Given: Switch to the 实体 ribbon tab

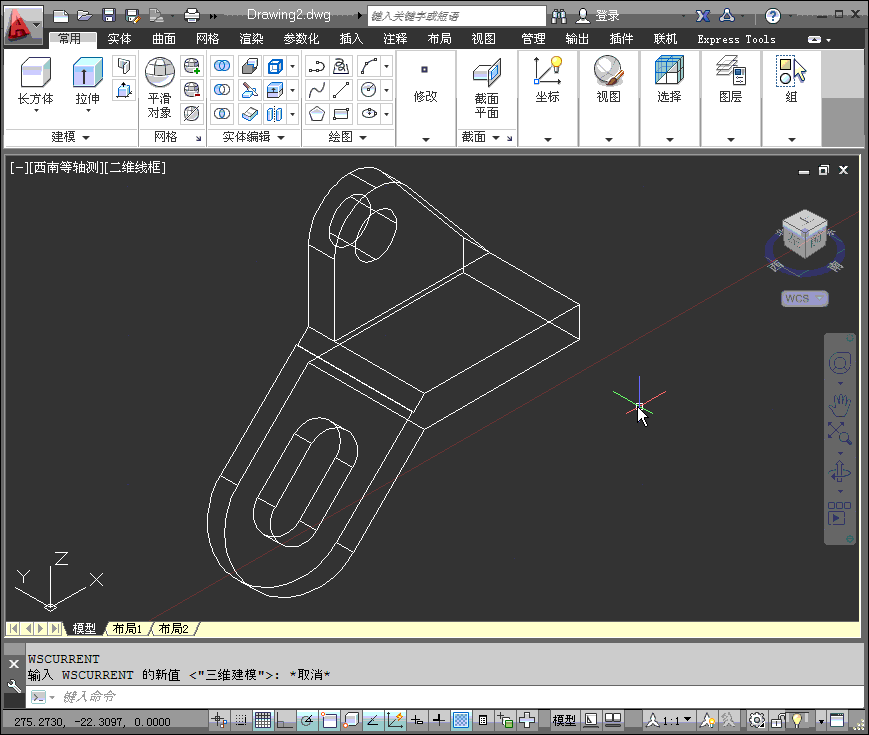Looking at the screenshot, I should coord(119,39).
